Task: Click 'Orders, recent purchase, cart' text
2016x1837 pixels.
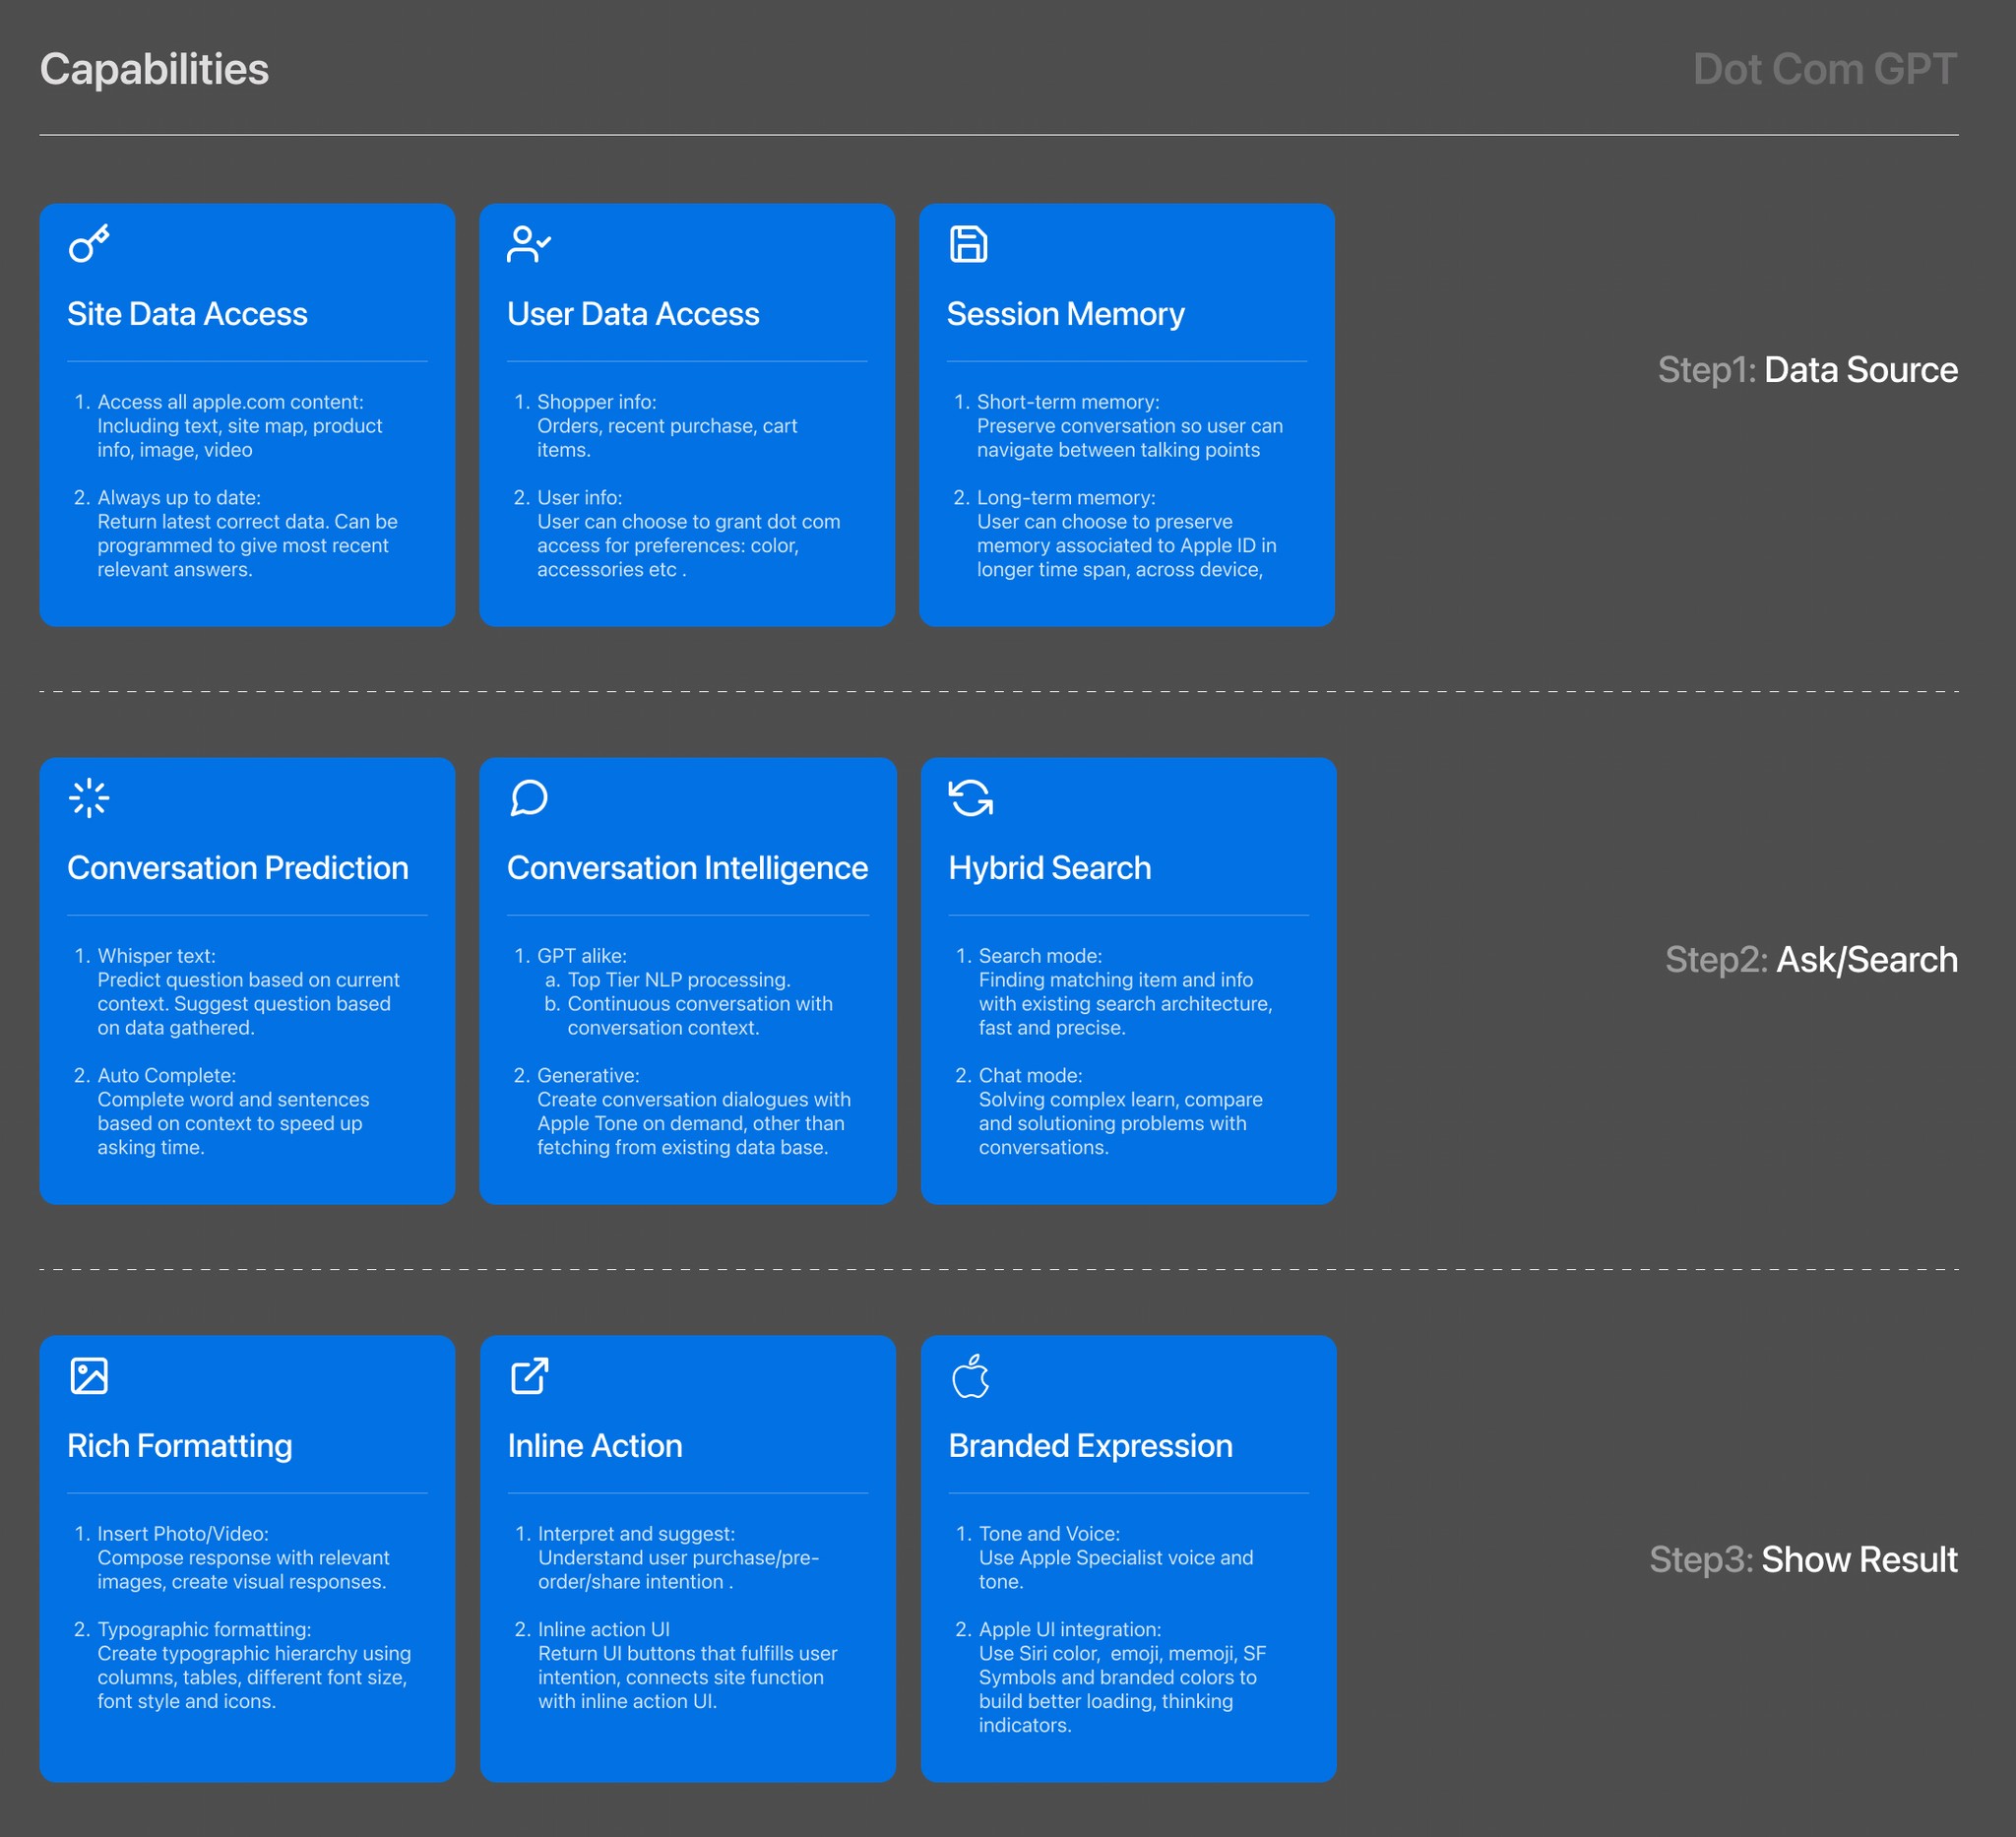Action: [x=667, y=426]
